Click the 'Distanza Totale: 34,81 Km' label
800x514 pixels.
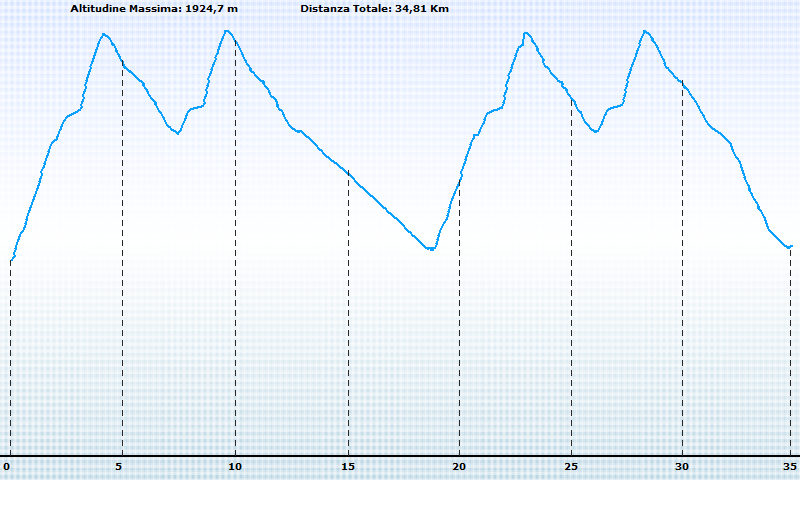[374, 9]
